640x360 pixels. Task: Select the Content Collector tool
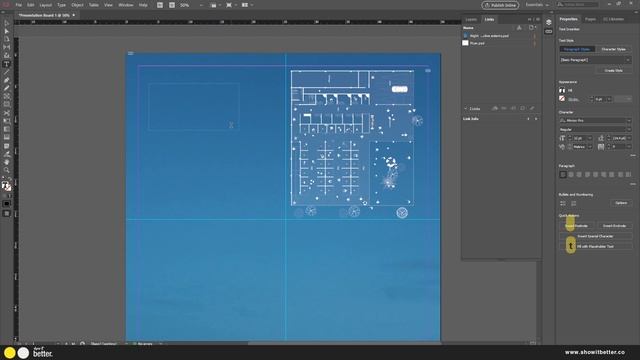(x=7, y=56)
